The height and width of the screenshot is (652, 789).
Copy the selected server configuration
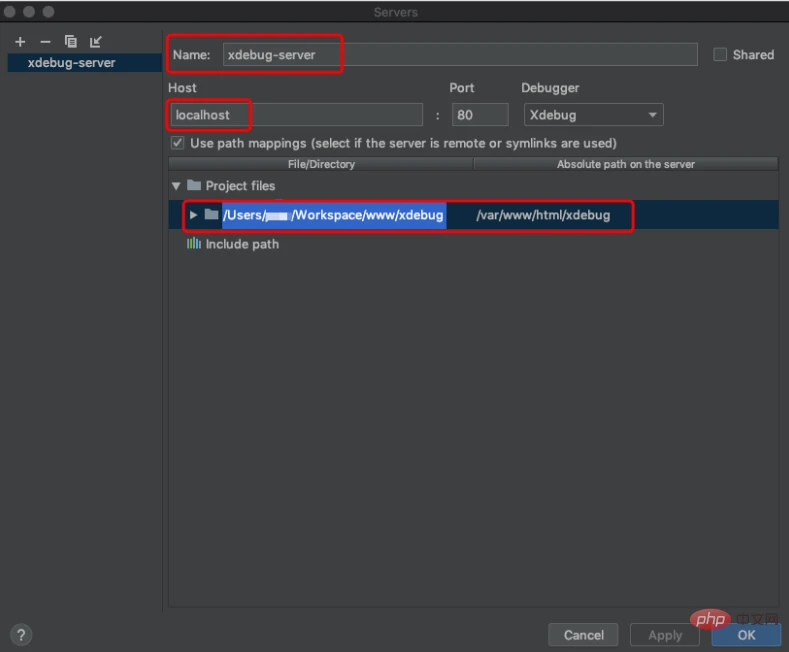coord(70,41)
